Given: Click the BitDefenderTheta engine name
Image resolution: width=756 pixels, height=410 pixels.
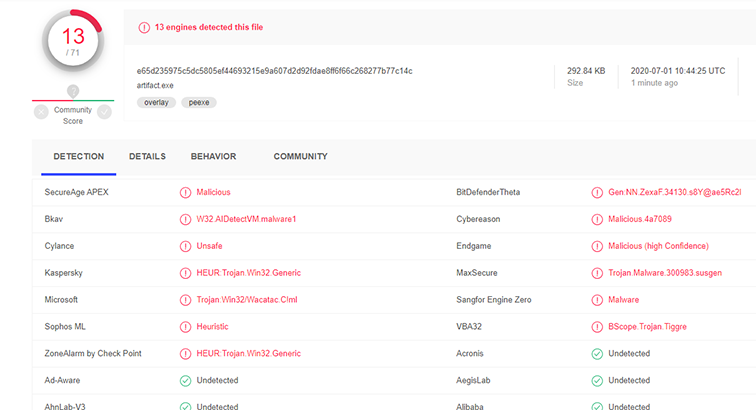Looking at the screenshot, I should [488, 192].
